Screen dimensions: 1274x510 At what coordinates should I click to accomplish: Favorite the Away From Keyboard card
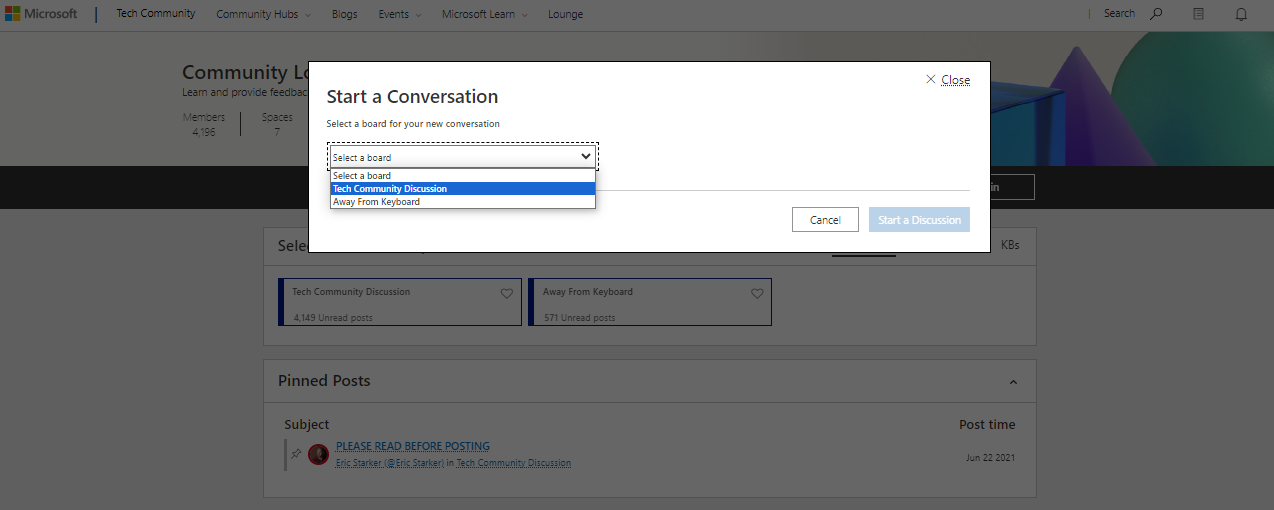point(757,293)
